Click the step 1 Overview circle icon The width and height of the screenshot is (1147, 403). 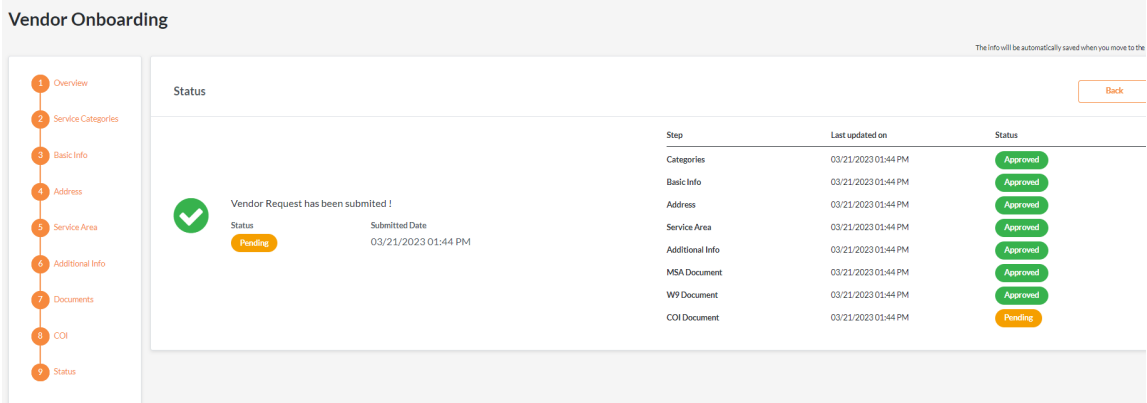(40, 83)
